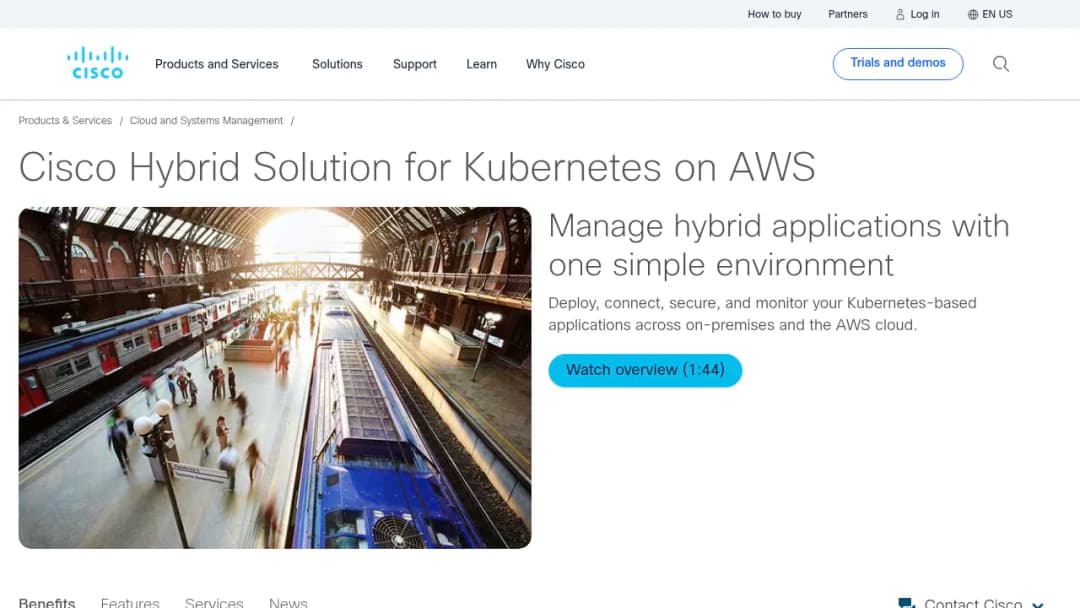Click the user profile icon beside Log in
The width and height of the screenshot is (1080, 608).
[900, 14]
